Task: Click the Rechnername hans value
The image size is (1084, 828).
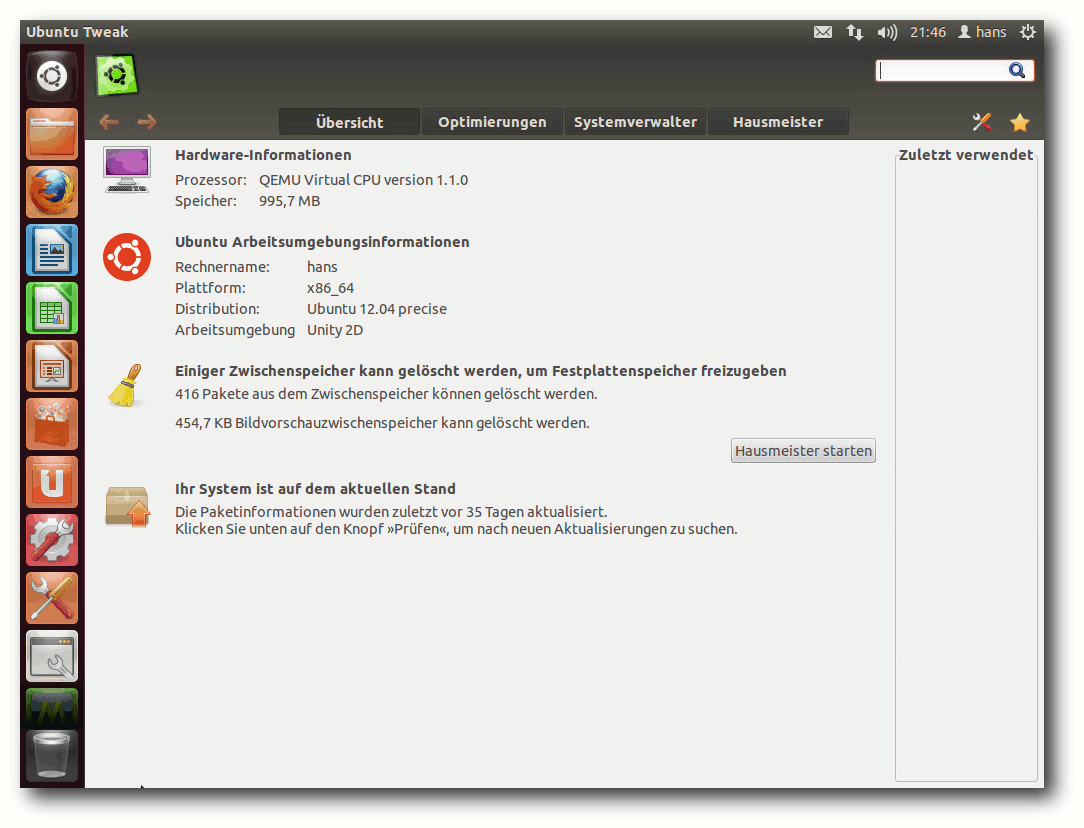Action: 322,267
